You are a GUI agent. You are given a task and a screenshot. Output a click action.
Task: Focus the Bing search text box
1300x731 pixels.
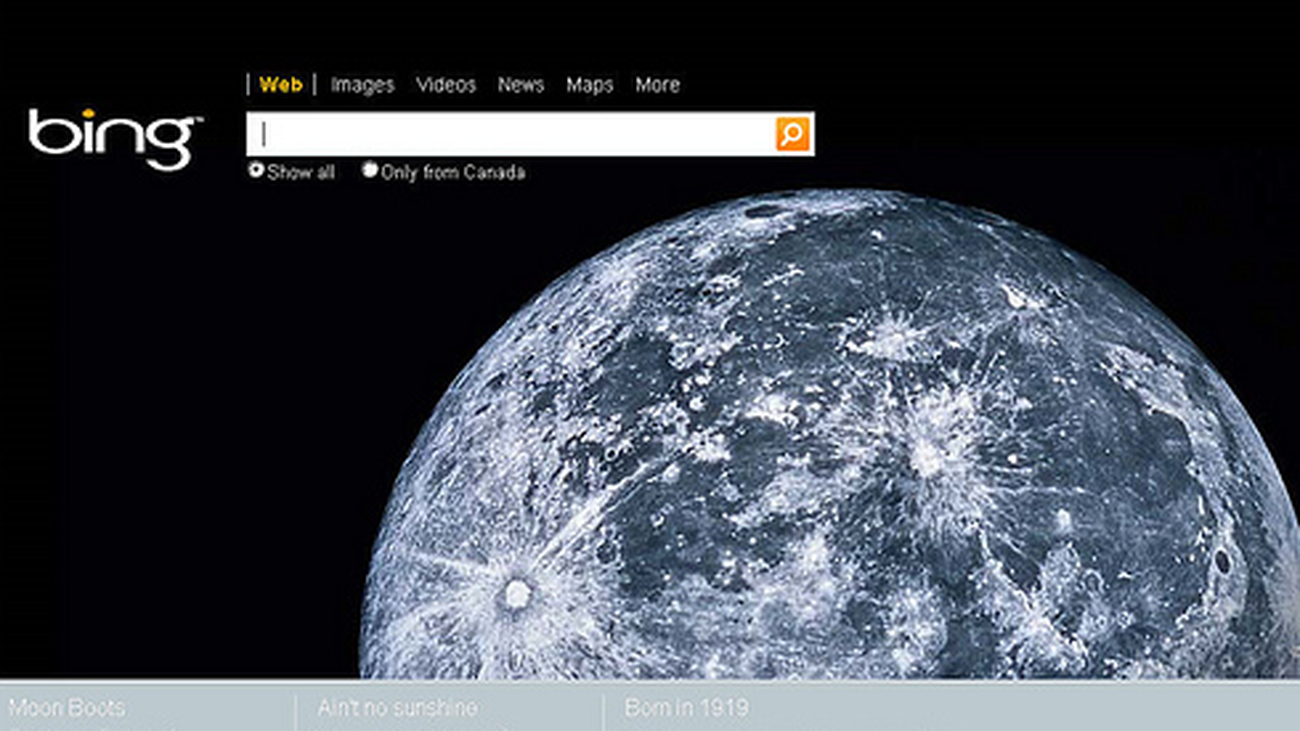point(510,134)
